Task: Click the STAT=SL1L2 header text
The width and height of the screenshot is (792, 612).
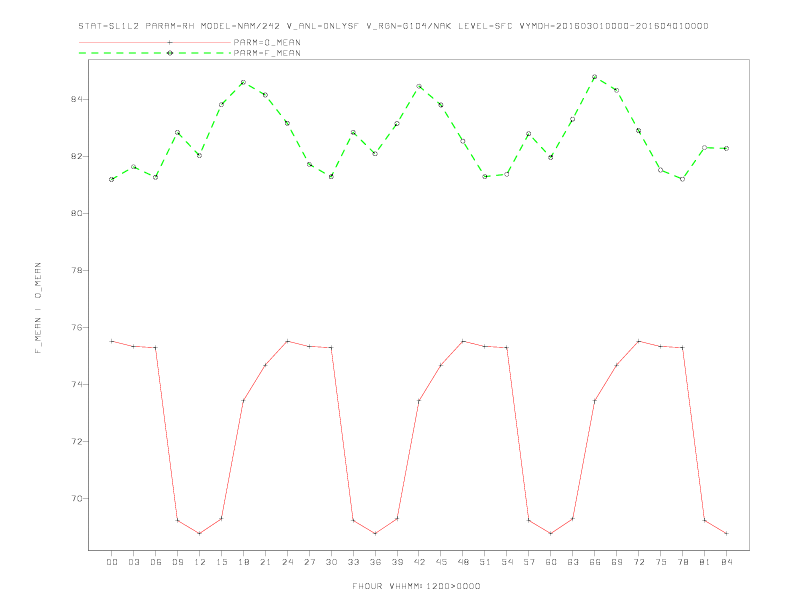Action: pos(109,26)
